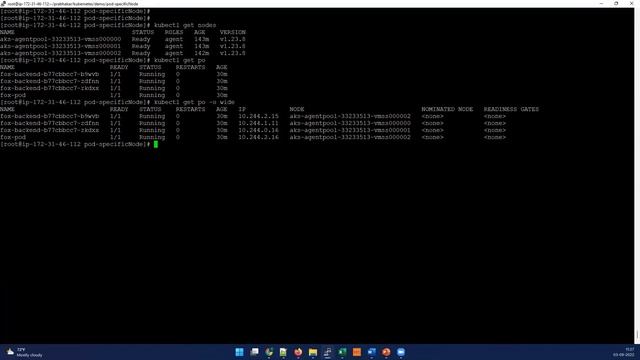The height and width of the screenshot is (360, 640).
Task: Click the IP column header
Action: pos(242,109)
